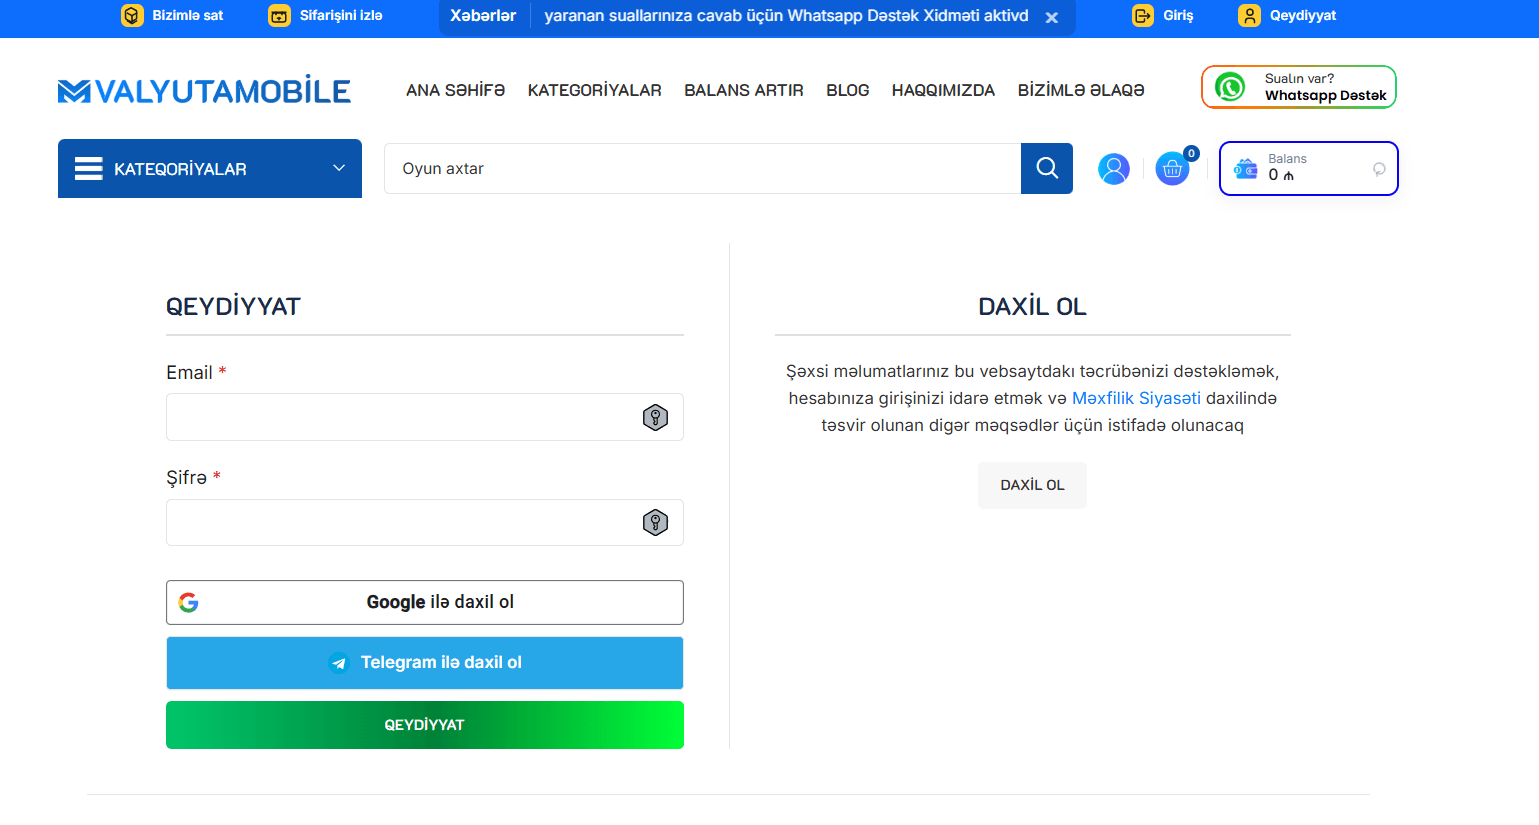Close the Xəbərlər news ticker
This screenshot has height=825, width=1539.
(x=1052, y=17)
